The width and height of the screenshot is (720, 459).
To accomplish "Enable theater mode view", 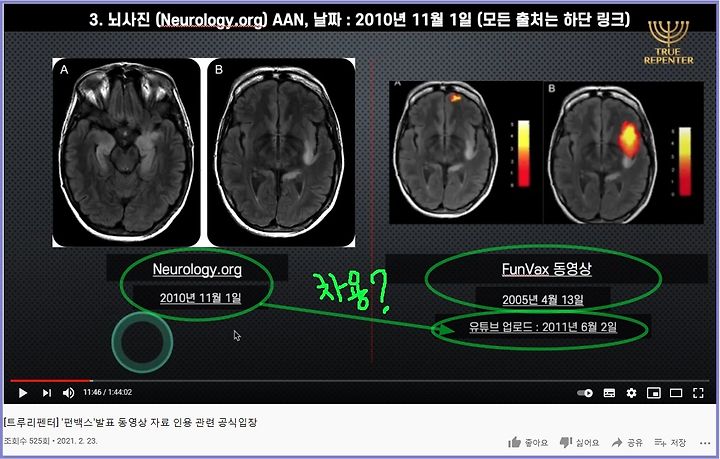I will point(676,393).
